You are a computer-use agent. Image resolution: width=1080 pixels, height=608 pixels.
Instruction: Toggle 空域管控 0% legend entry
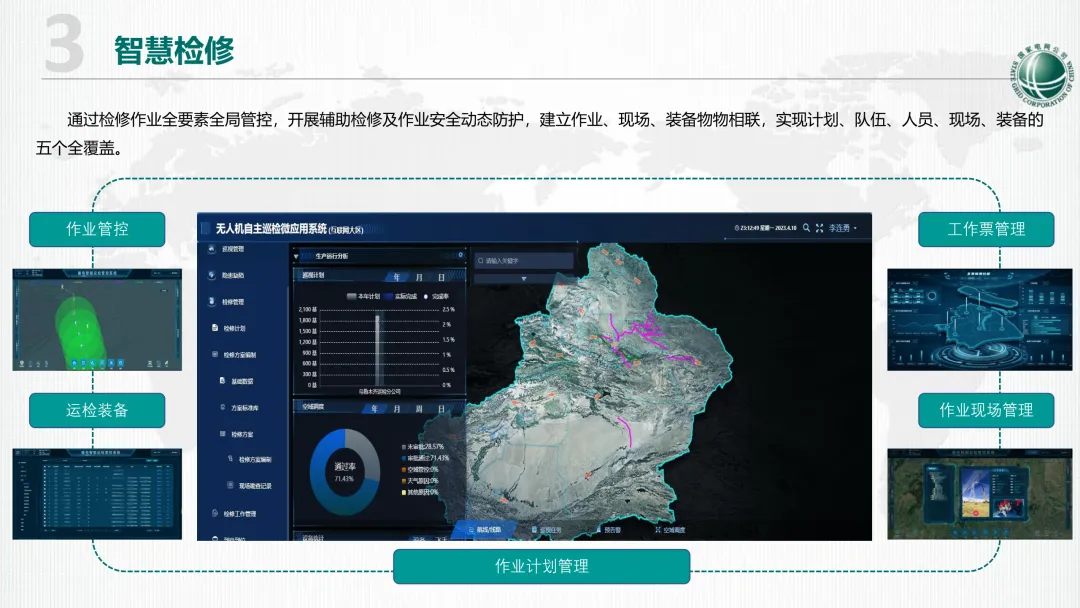click(421, 470)
